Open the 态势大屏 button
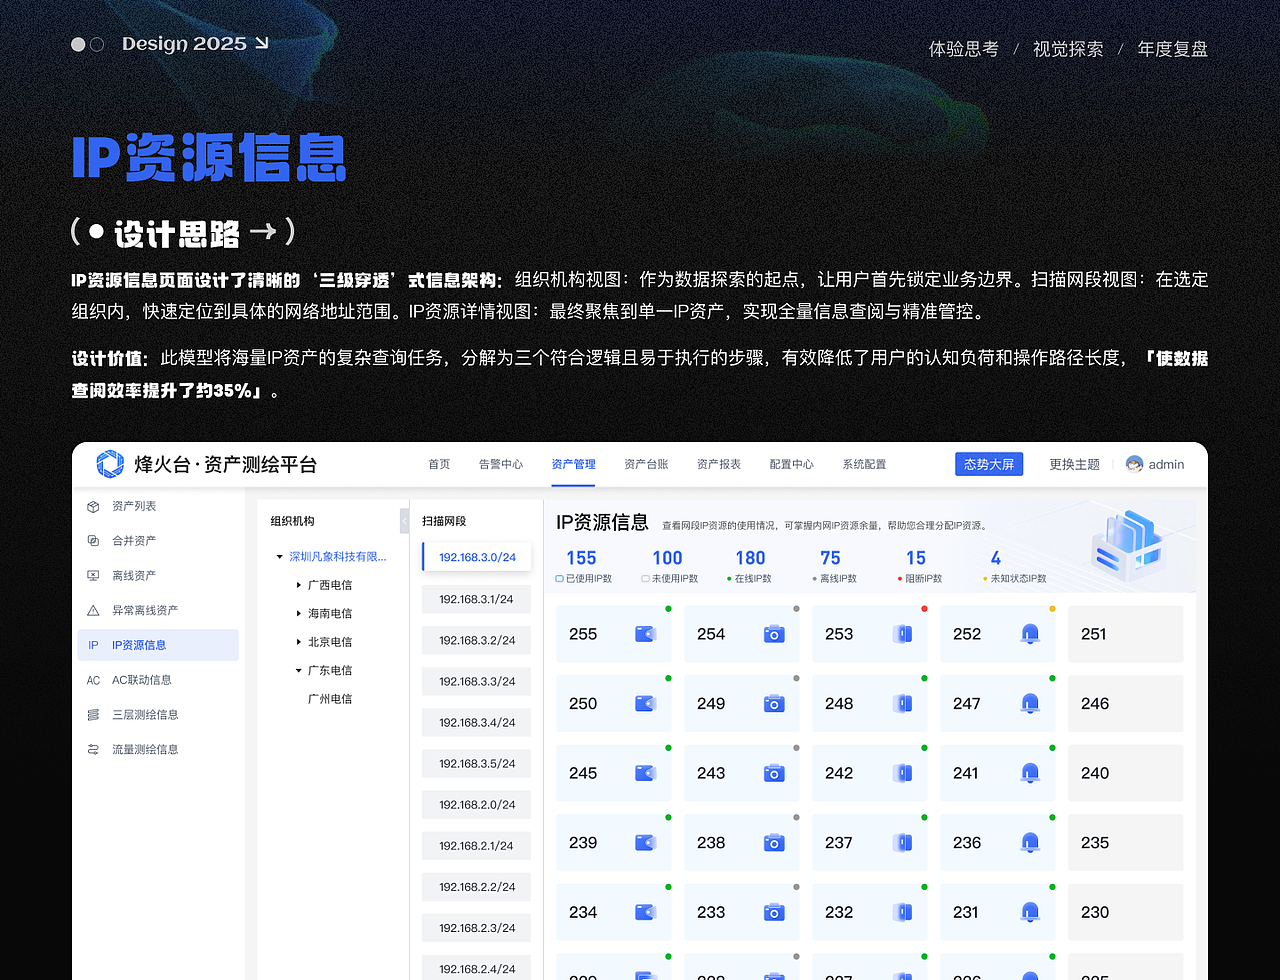This screenshot has height=980, width=1280. coord(989,464)
